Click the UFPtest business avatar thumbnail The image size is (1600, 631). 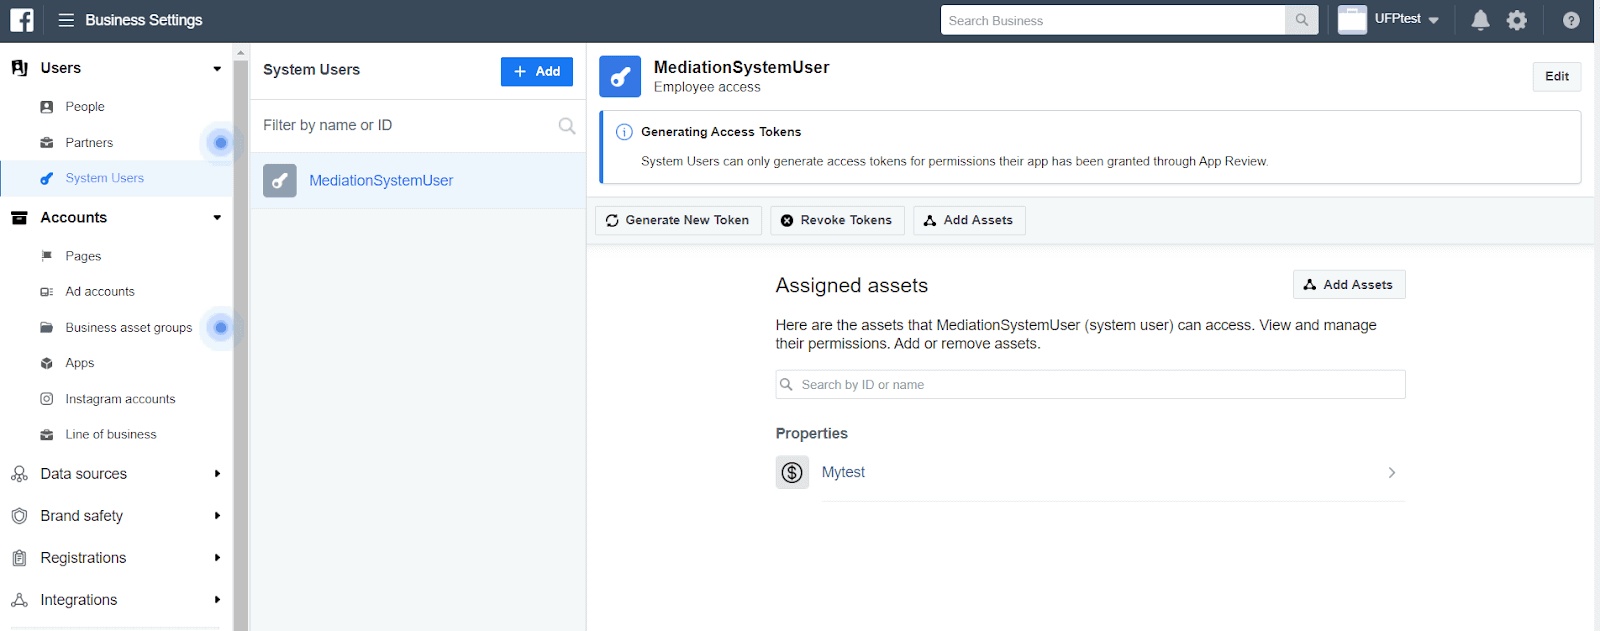tap(1352, 20)
